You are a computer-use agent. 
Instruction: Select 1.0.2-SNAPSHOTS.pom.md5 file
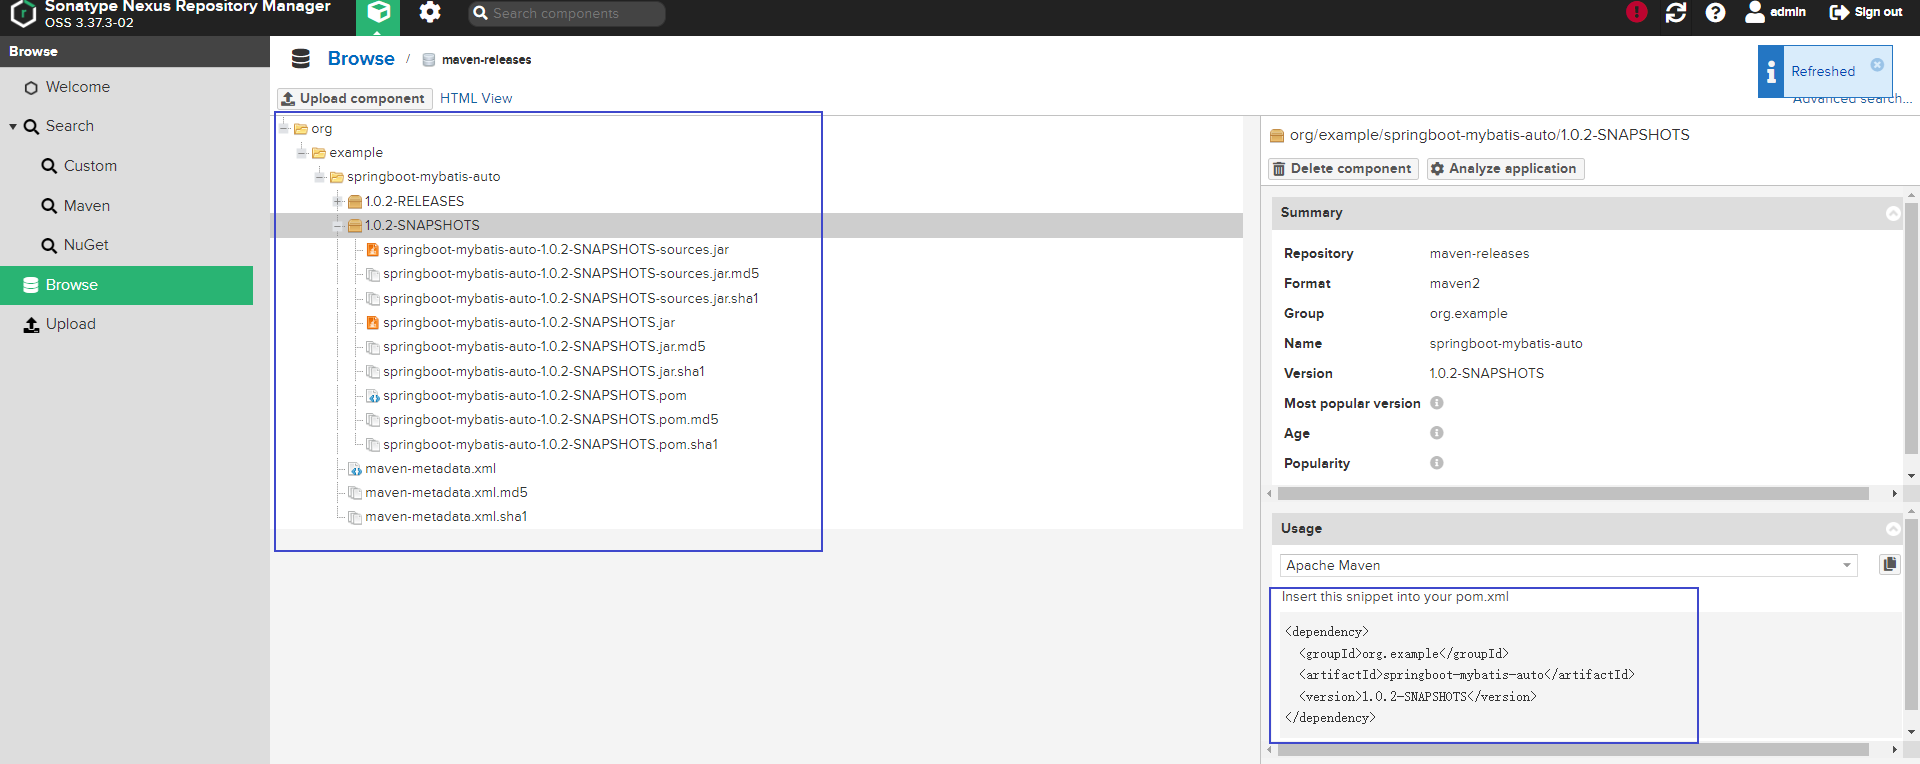[x=551, y=420]
